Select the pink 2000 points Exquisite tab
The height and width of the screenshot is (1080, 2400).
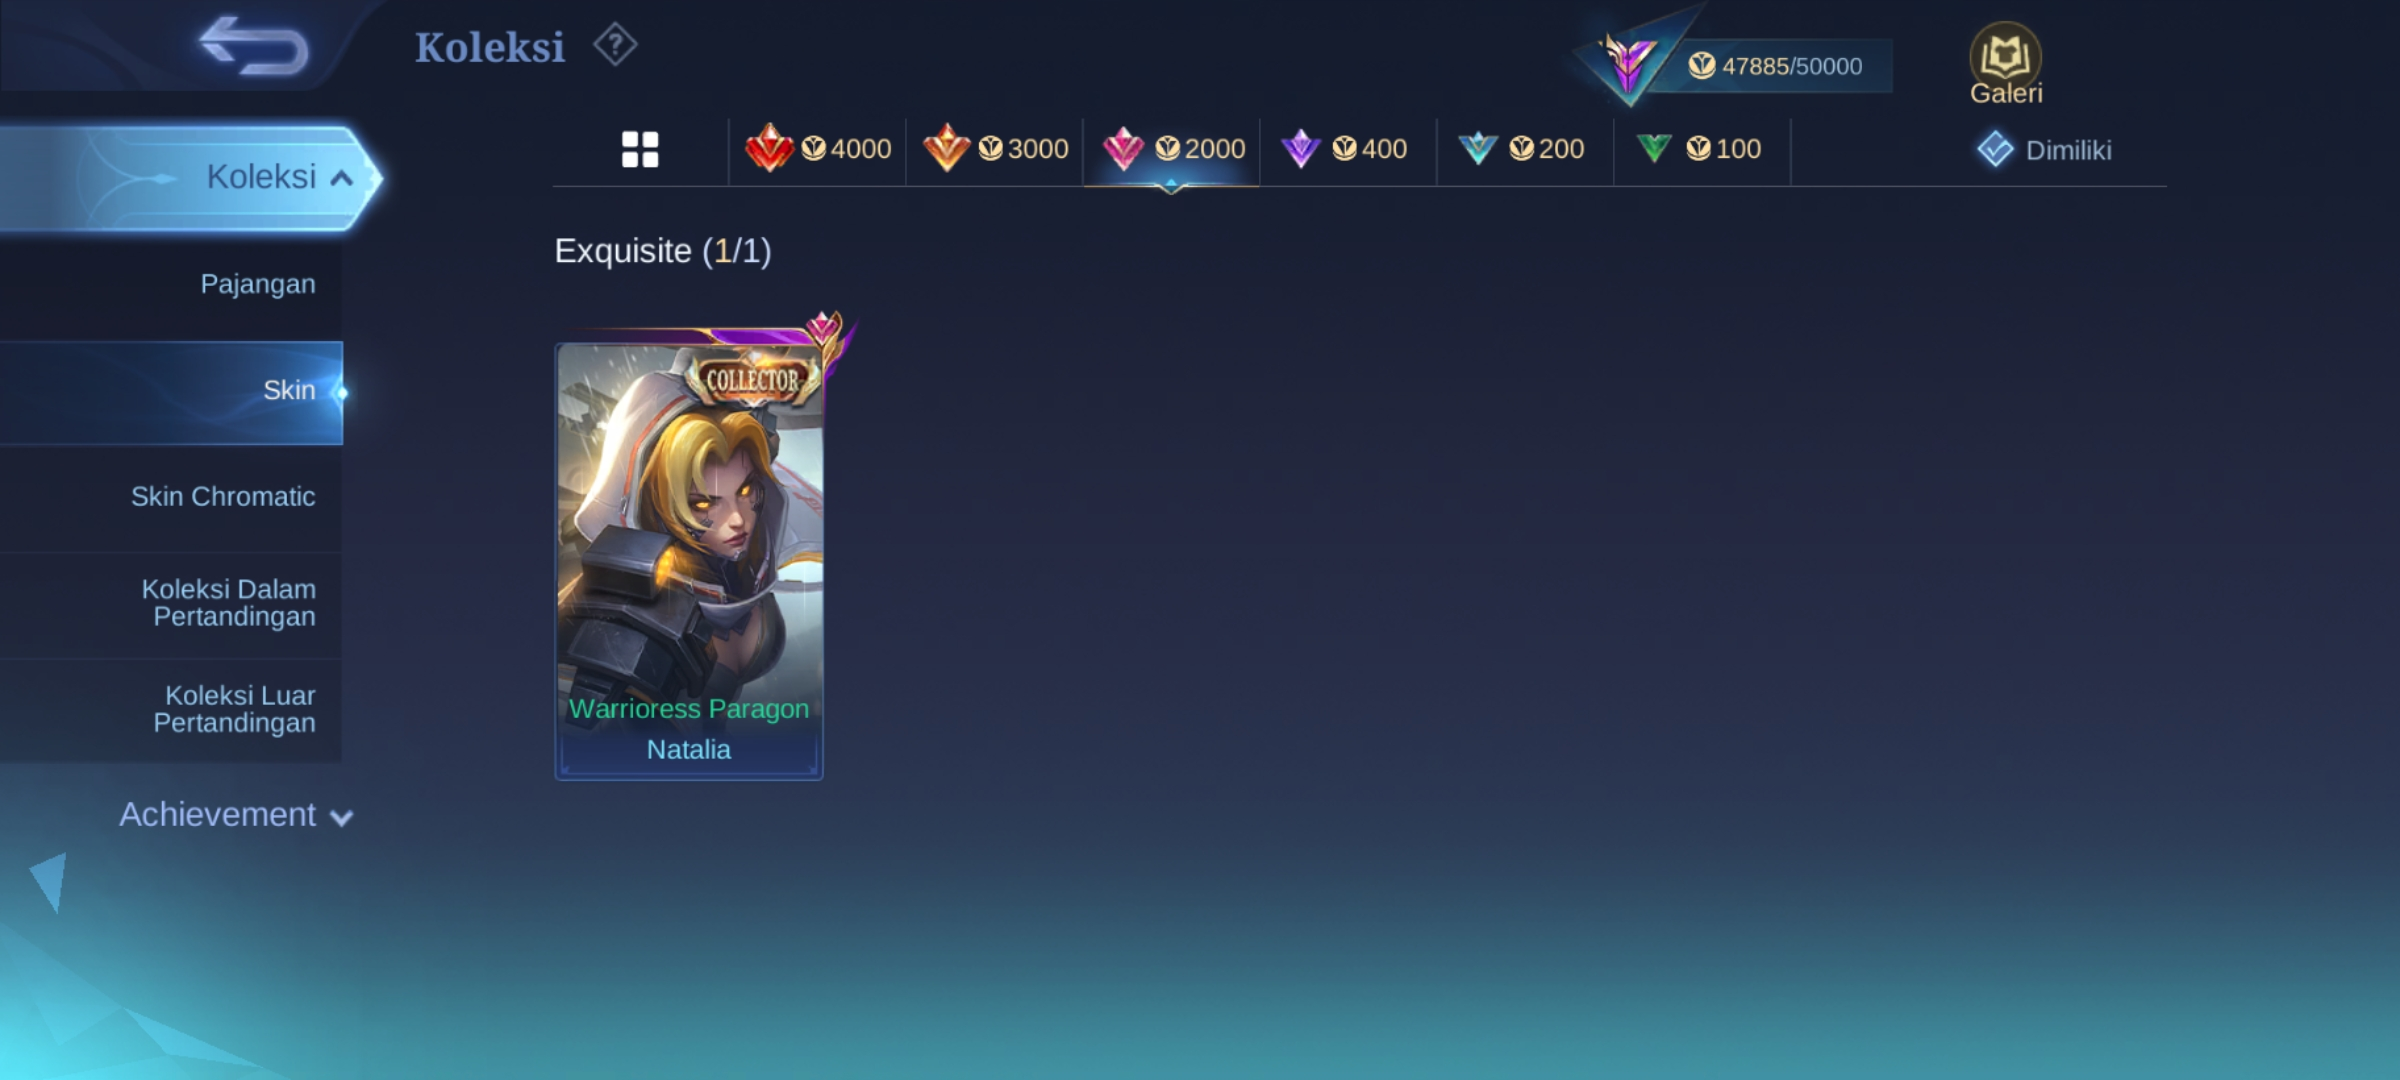point(1172,149)
